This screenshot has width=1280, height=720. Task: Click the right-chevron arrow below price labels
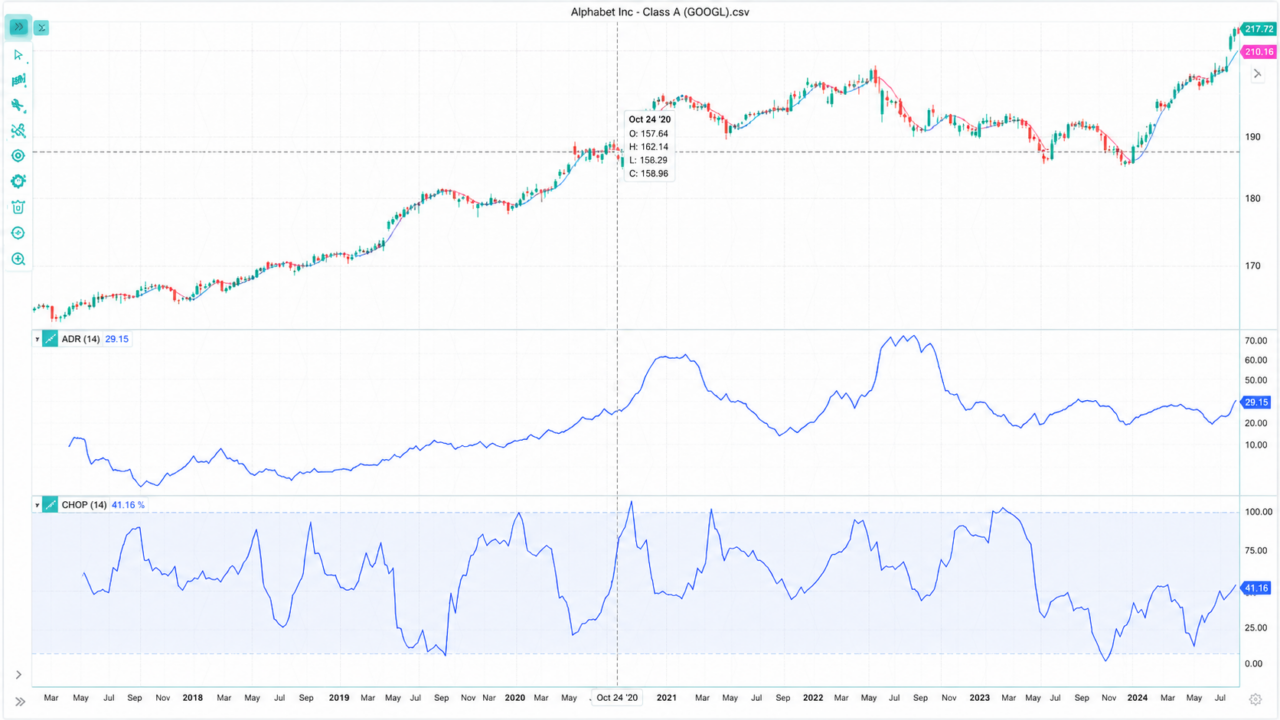[1258, 73]
